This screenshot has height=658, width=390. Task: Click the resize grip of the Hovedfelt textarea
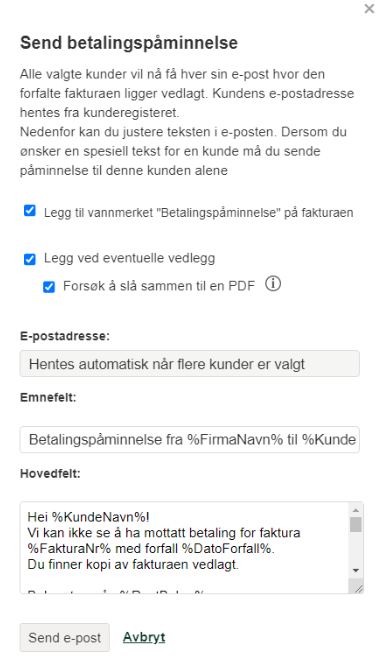tap(358, 588)
